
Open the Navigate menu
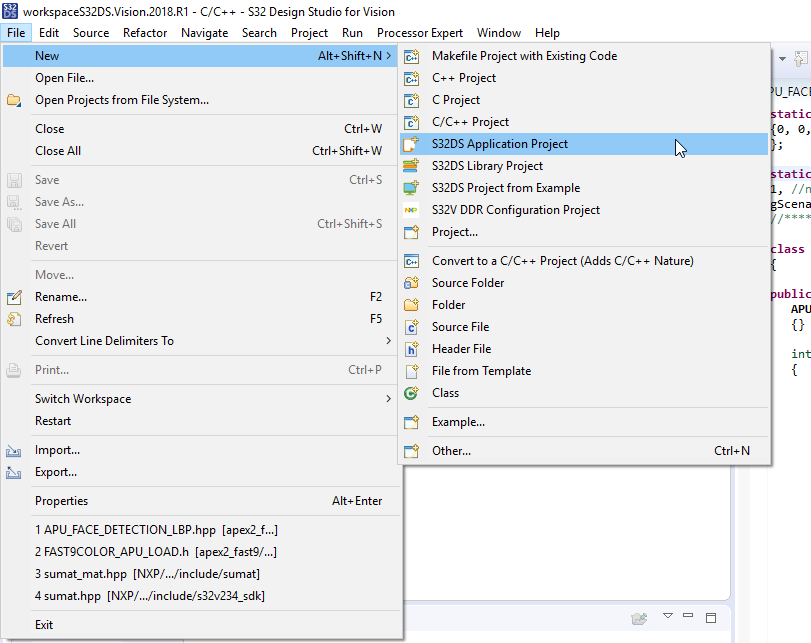point(204,33)
